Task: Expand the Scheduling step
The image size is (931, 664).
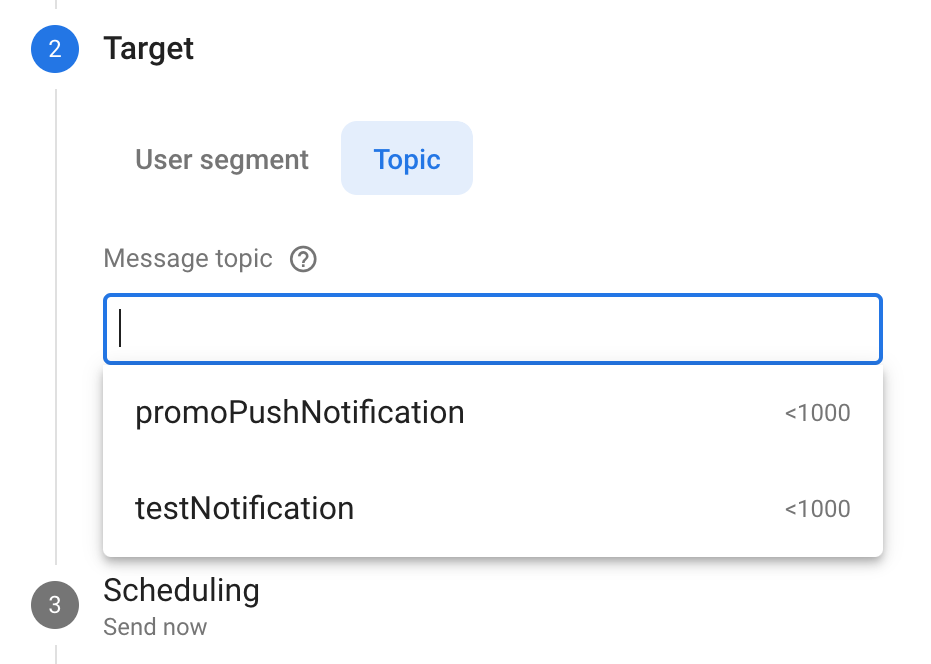Action: (x=181, y=605)
